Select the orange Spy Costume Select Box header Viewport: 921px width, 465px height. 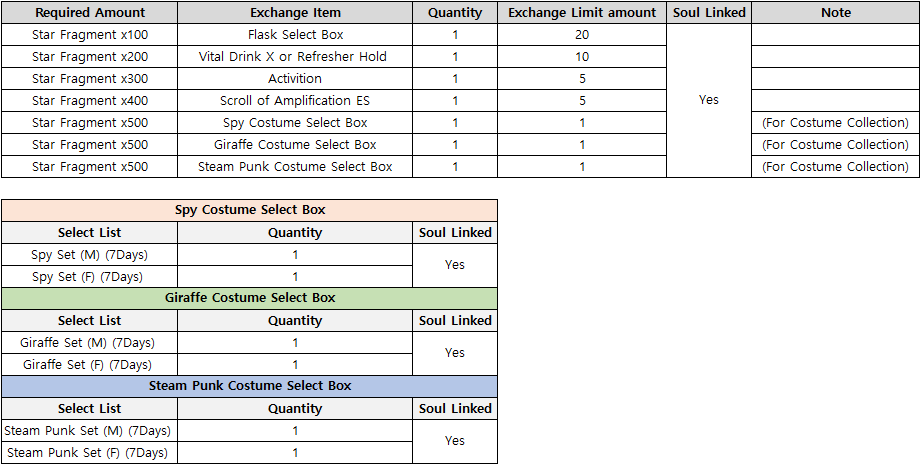[249, 210]
